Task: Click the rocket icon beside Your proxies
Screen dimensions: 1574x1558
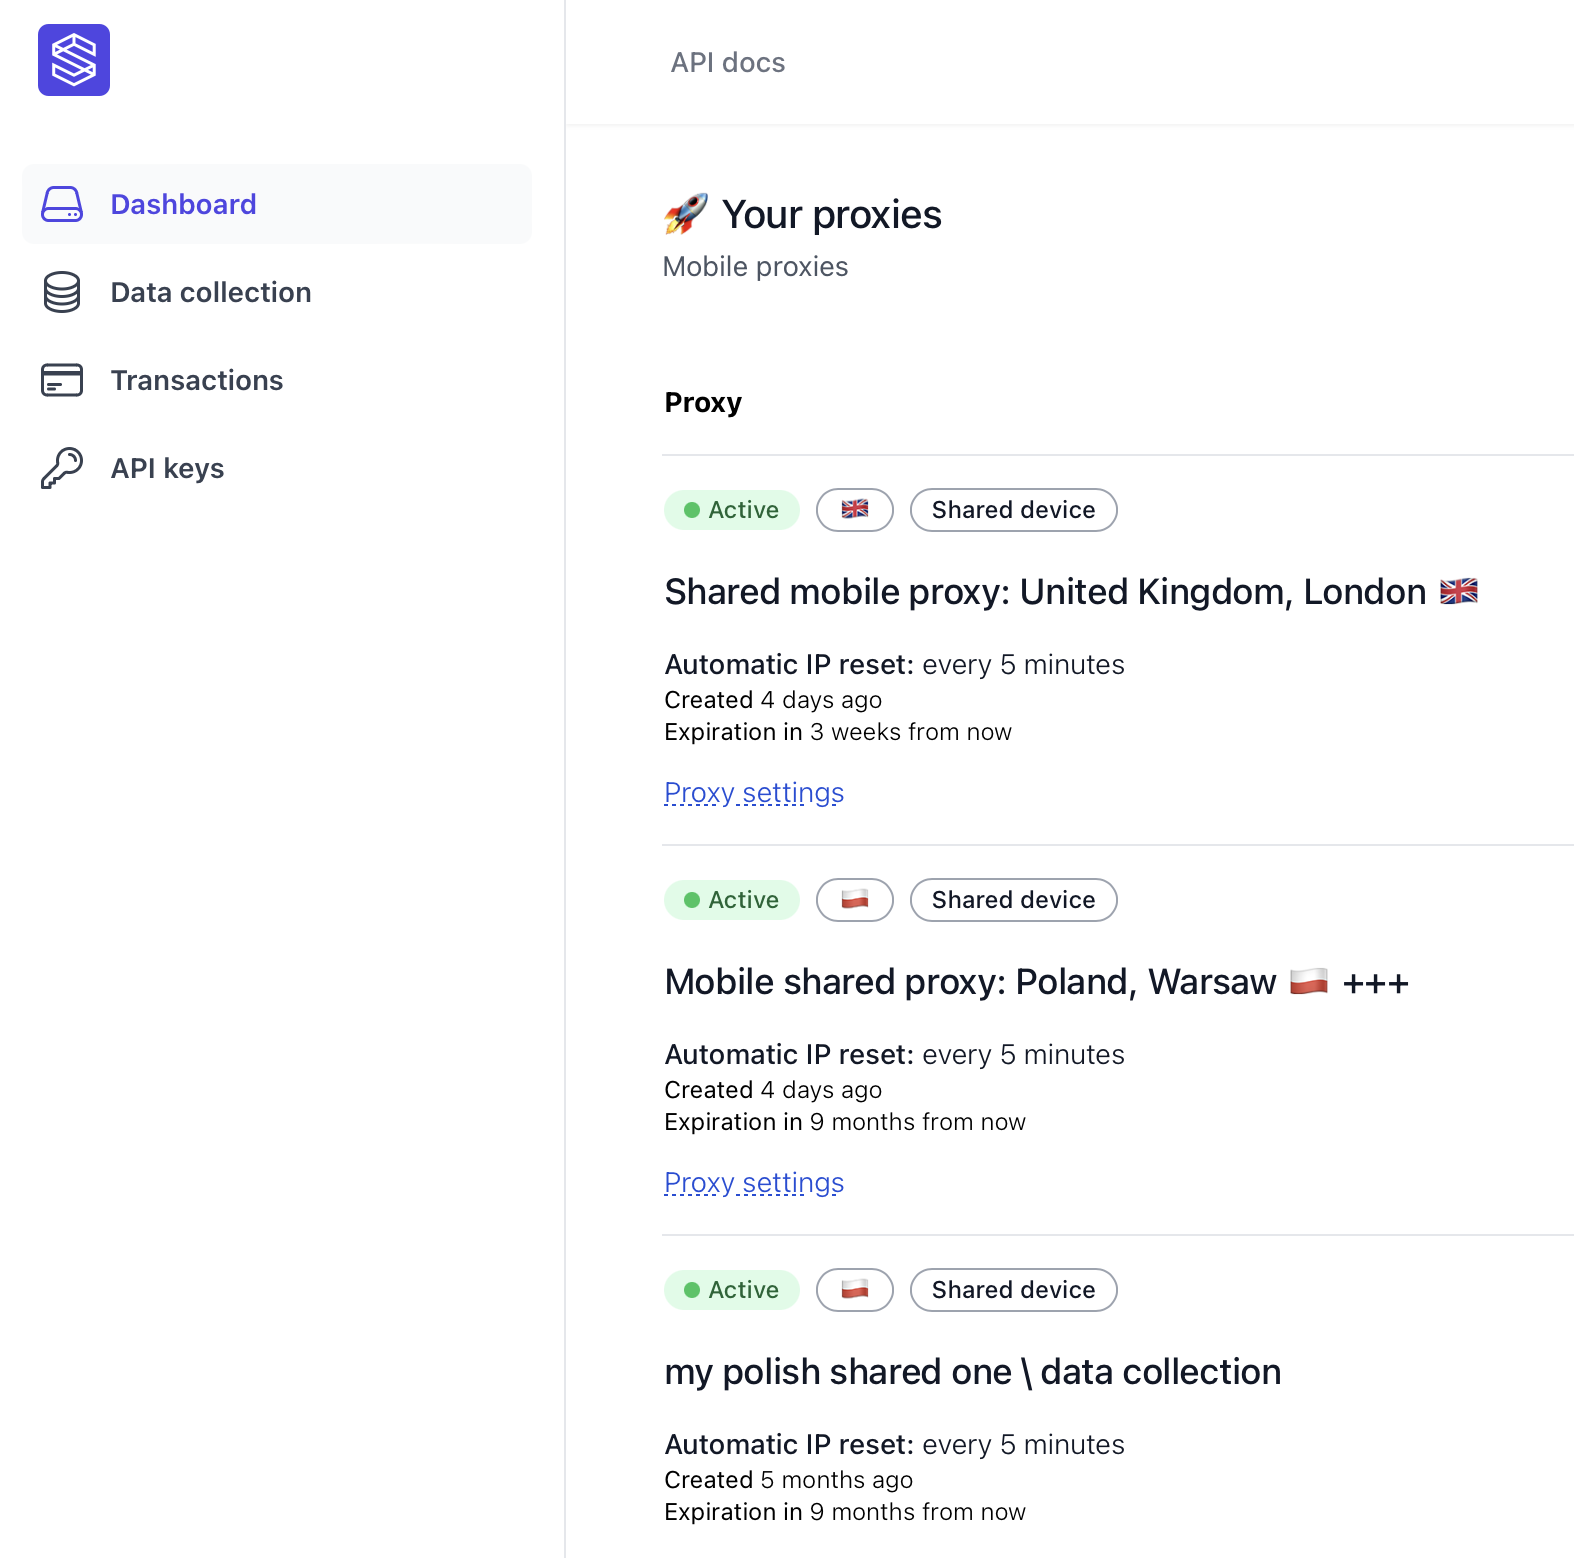Action: click(x=686, y=214)
